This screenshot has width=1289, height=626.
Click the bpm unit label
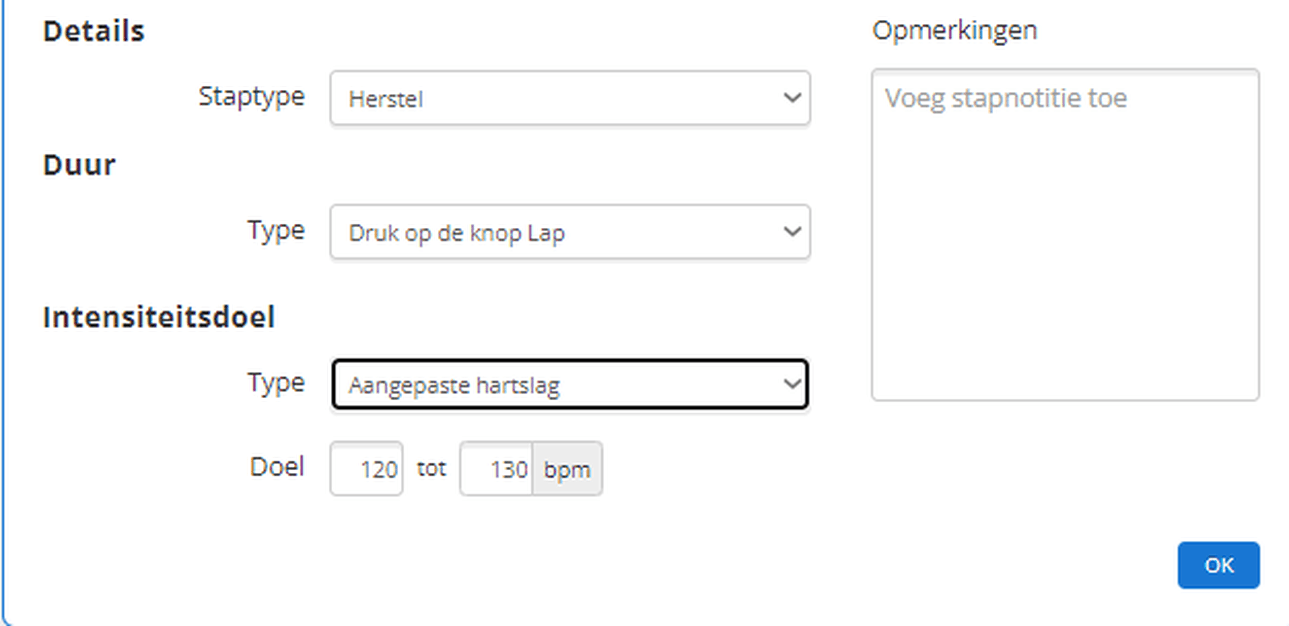[x=567, y=468]
